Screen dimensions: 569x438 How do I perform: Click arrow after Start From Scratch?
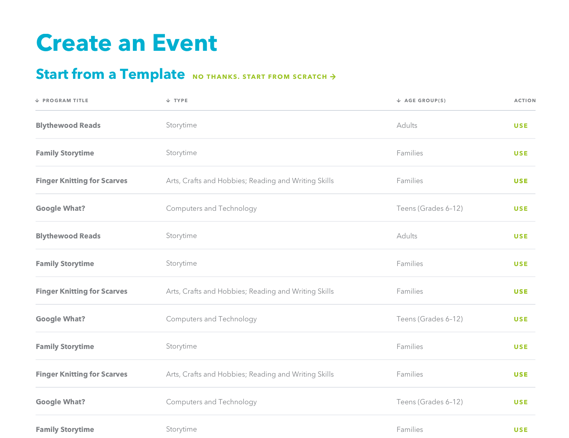pyautogui.click(x=333, y=77)
